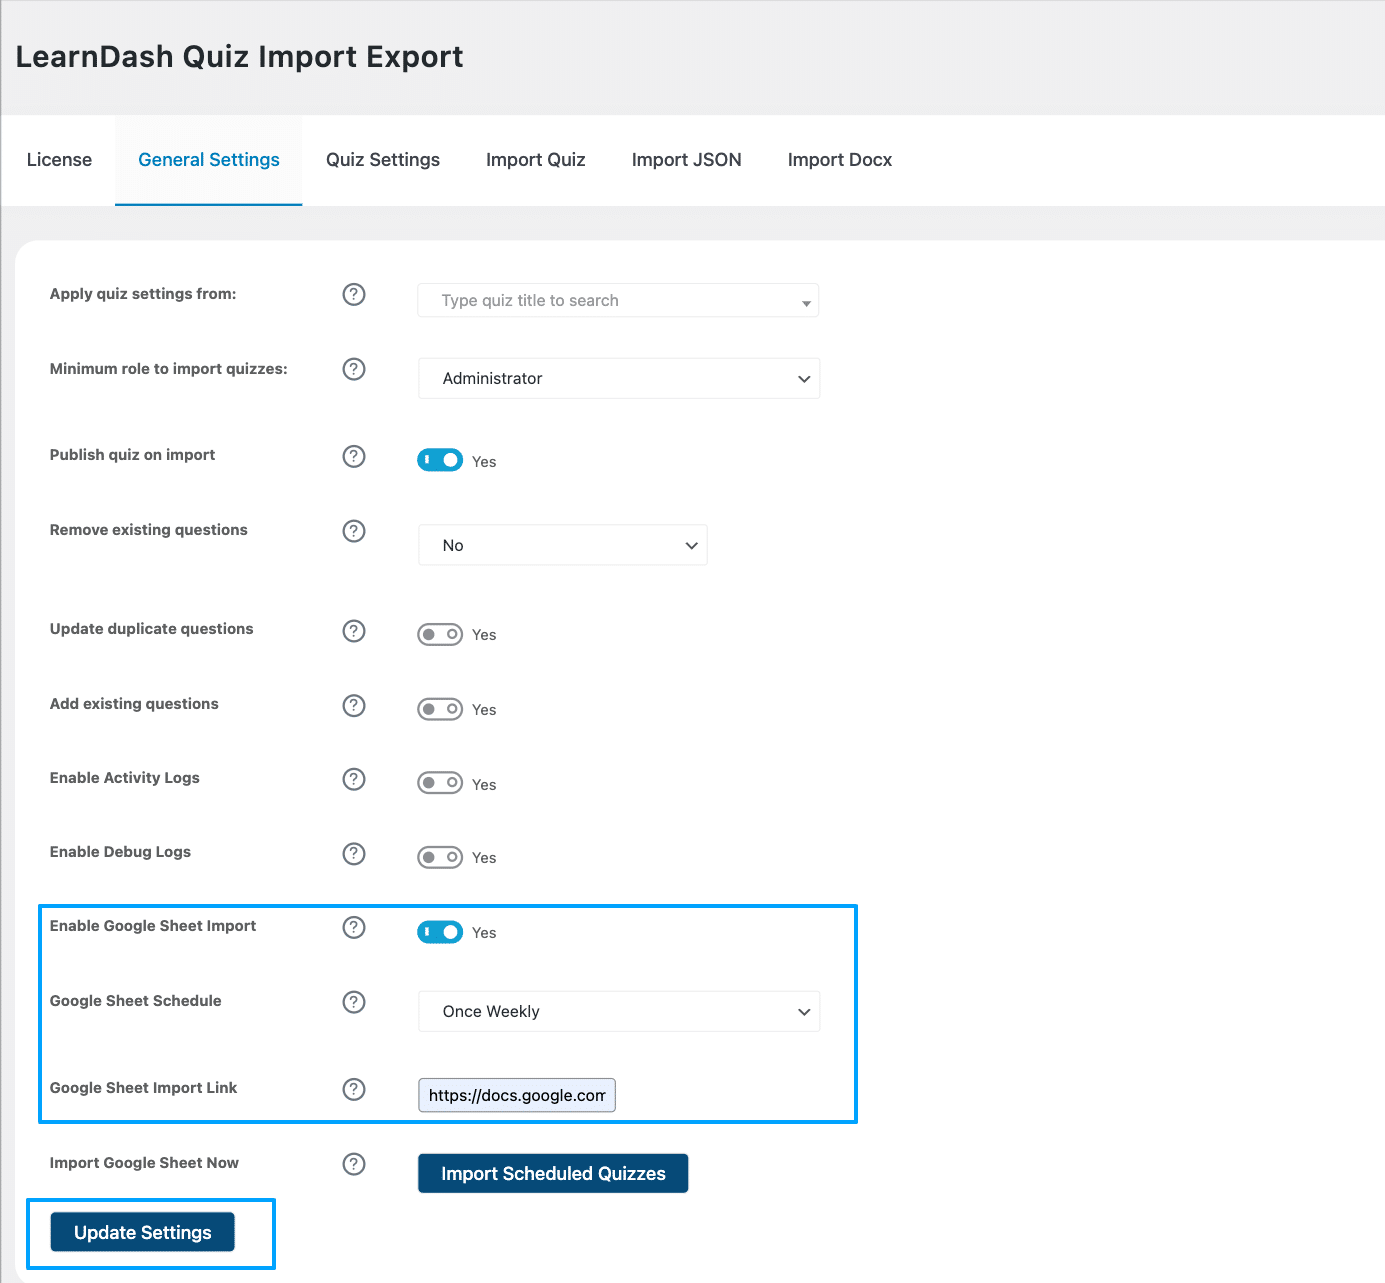Turn off Publish quiz on import toggle
The height and width of the screenshot is (1283, 1385).
point(440,460)
